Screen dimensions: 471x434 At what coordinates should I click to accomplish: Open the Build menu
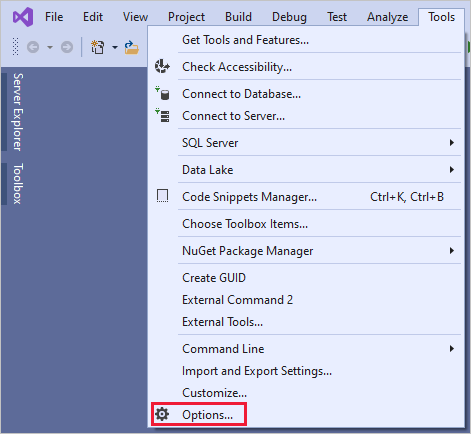click(238, 17)
